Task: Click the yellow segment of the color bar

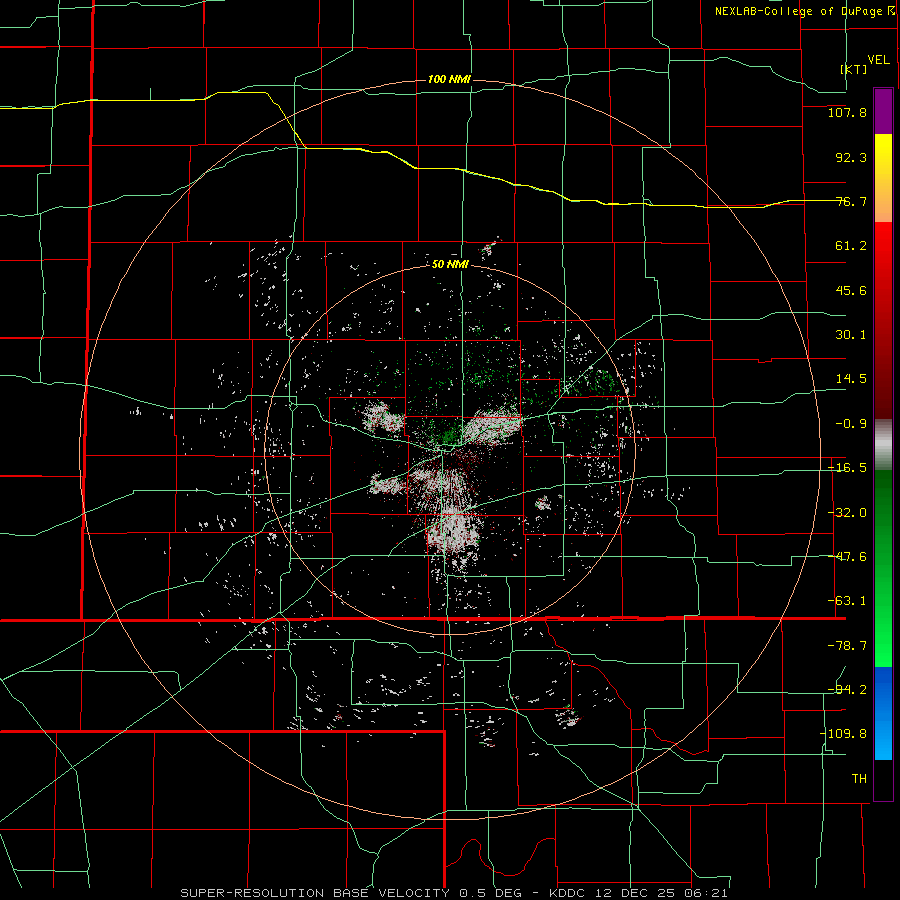Action: (883, 178)
